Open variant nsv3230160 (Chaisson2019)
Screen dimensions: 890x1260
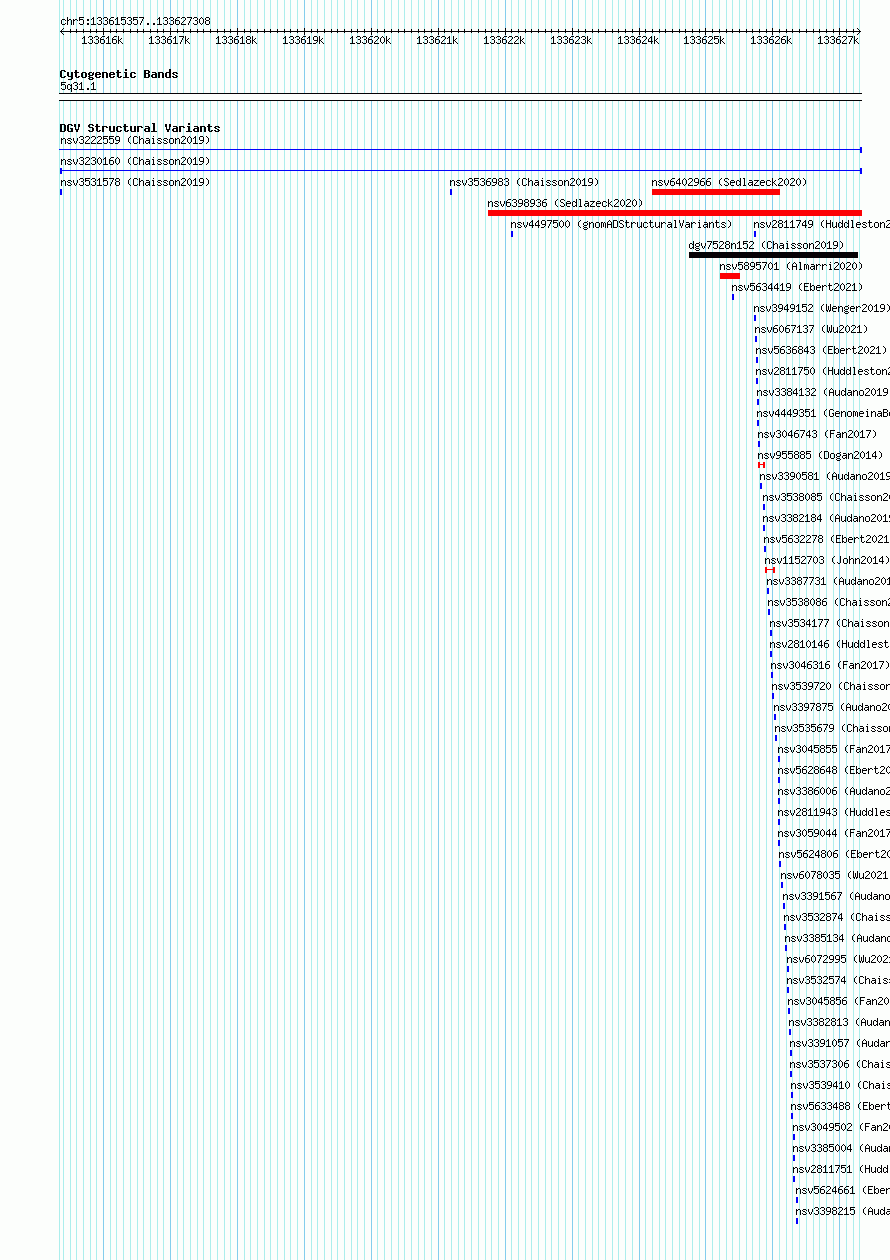(x=135, y=161)
